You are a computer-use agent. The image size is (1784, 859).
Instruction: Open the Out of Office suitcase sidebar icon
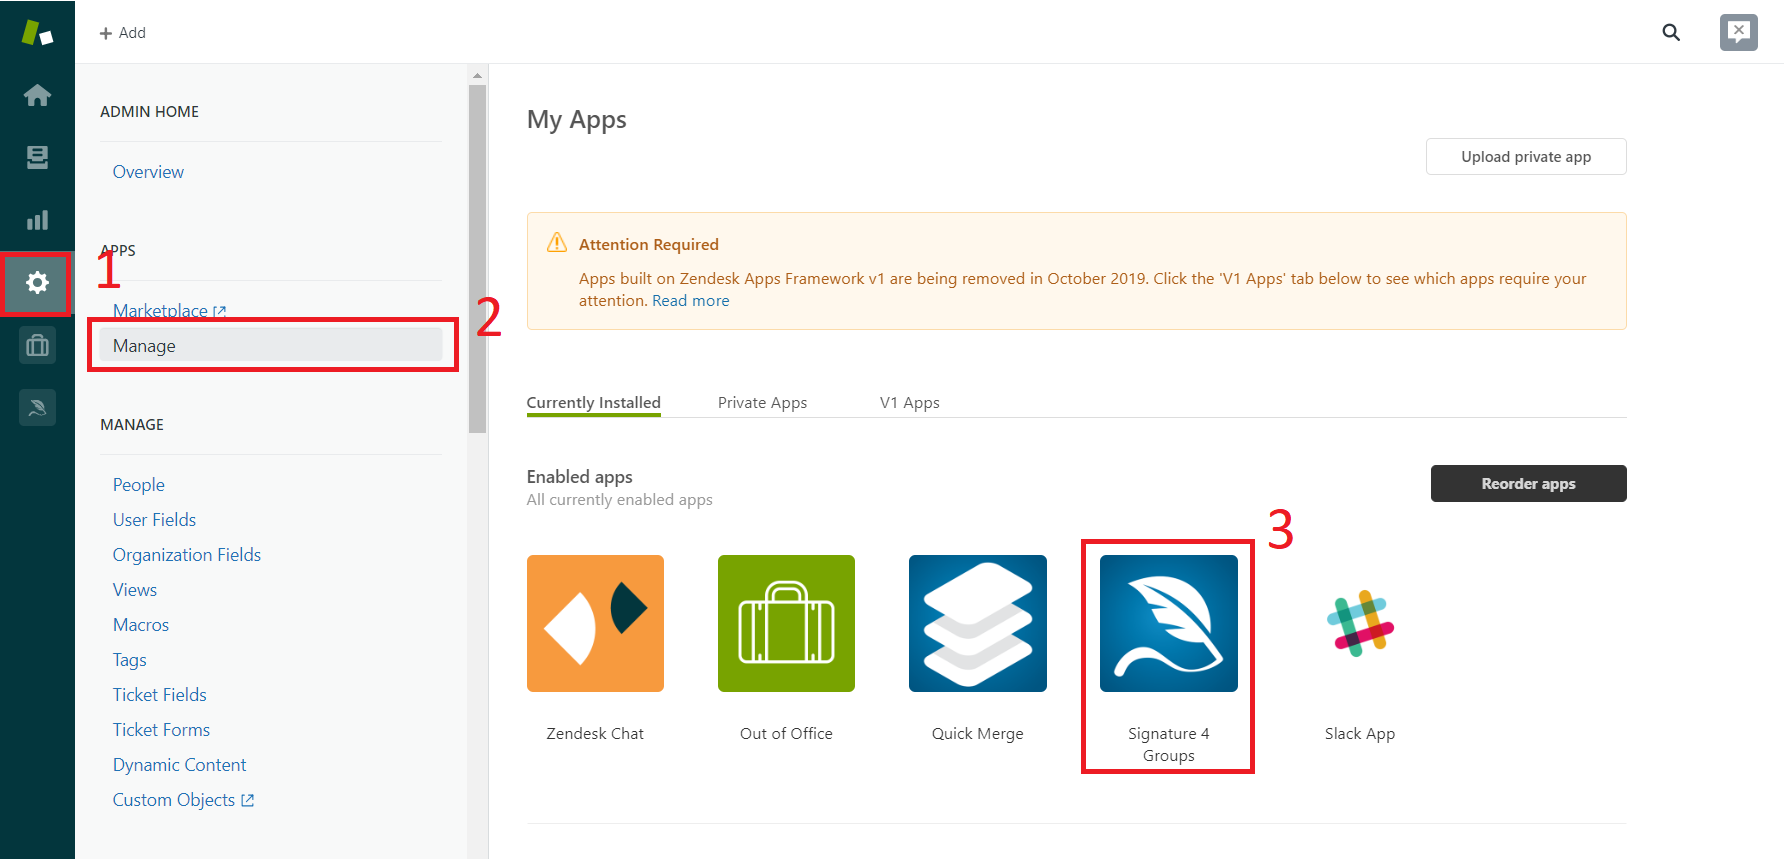click(x=37, y=345)
